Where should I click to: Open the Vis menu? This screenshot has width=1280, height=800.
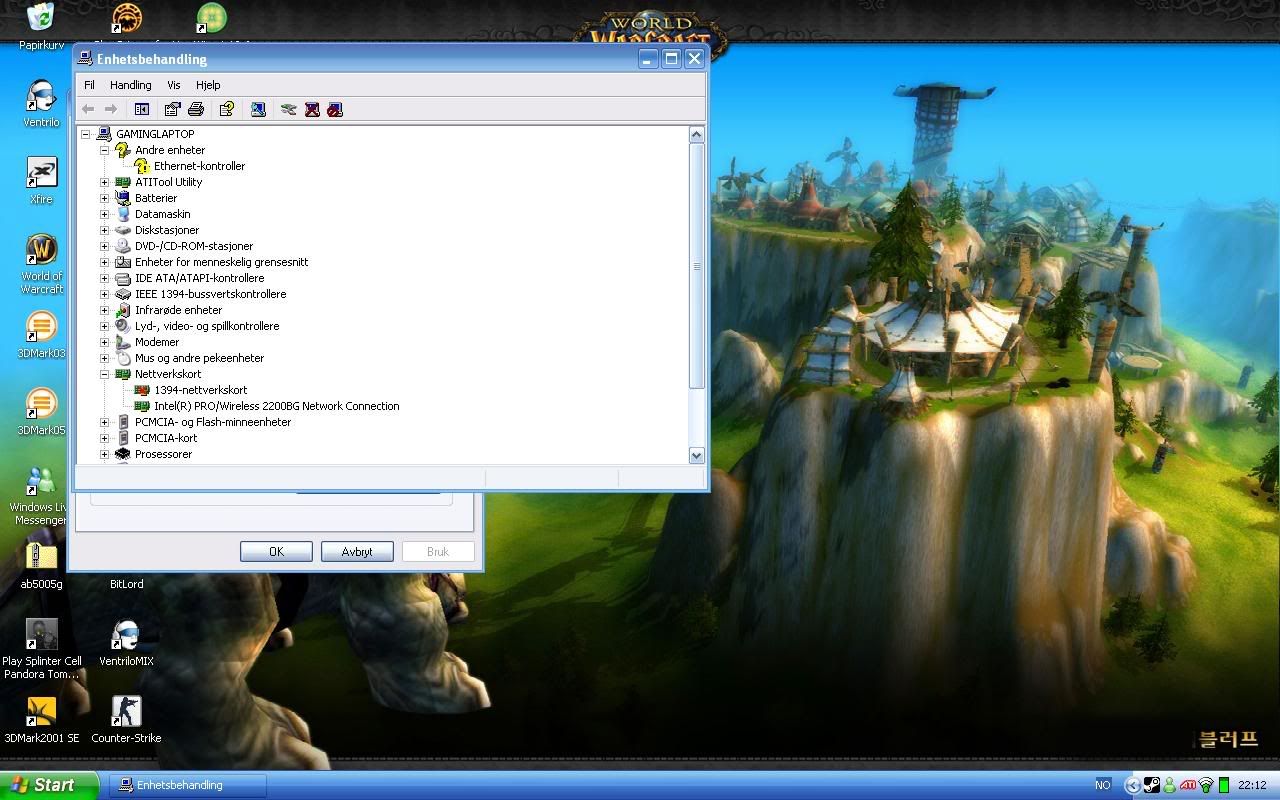click(174, 85)
